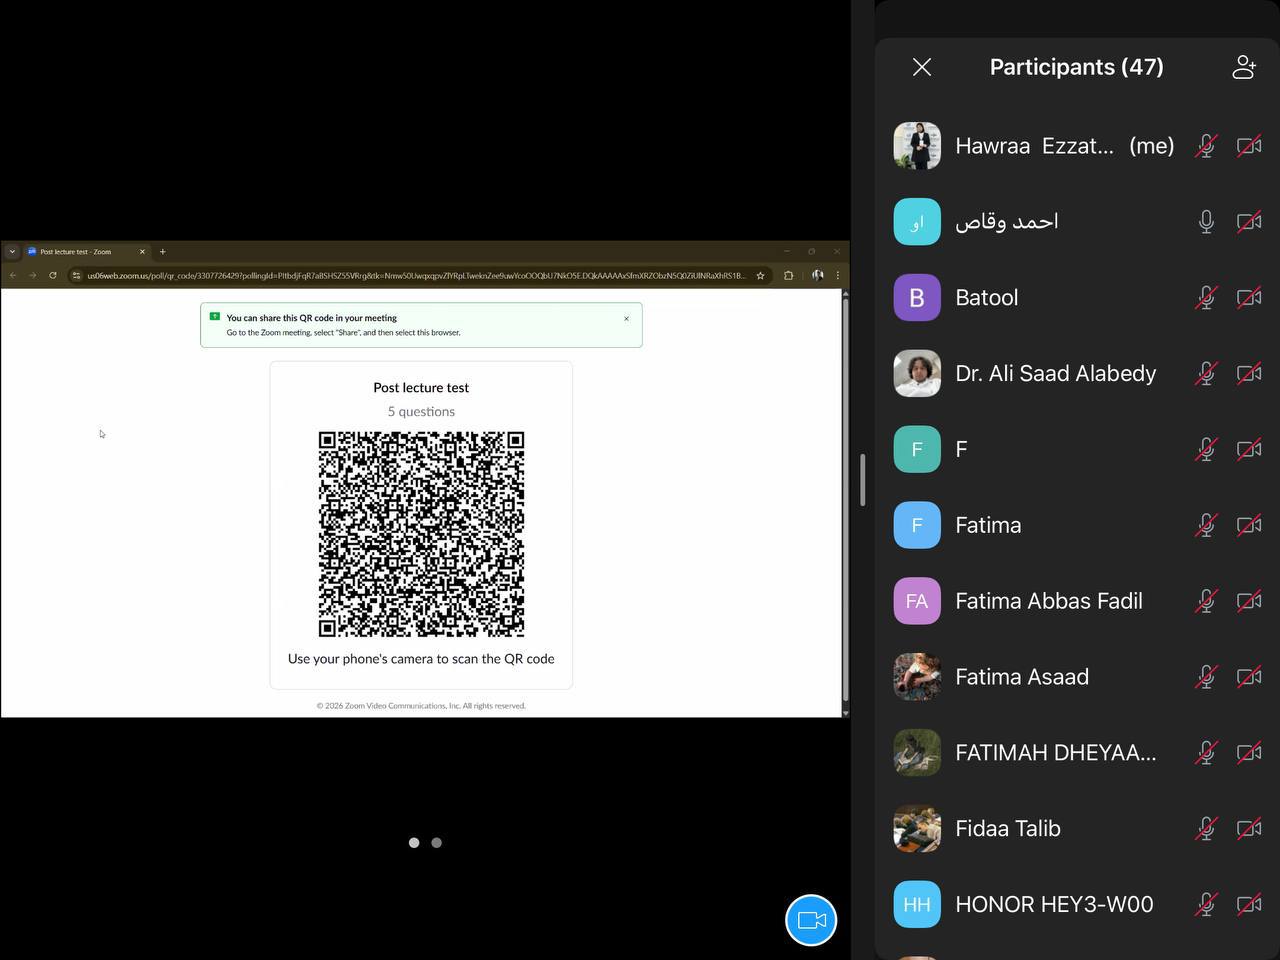Click the browser forward arrow
The image size is (1280, 960).
(32, 275)
